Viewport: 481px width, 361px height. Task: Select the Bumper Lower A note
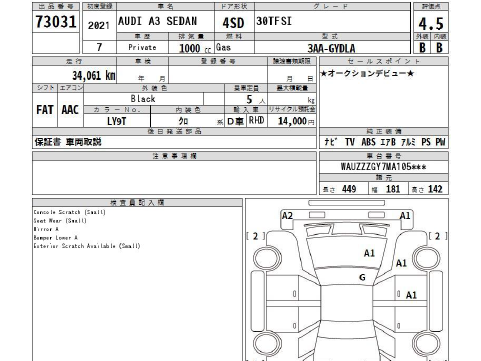[56, 238]
